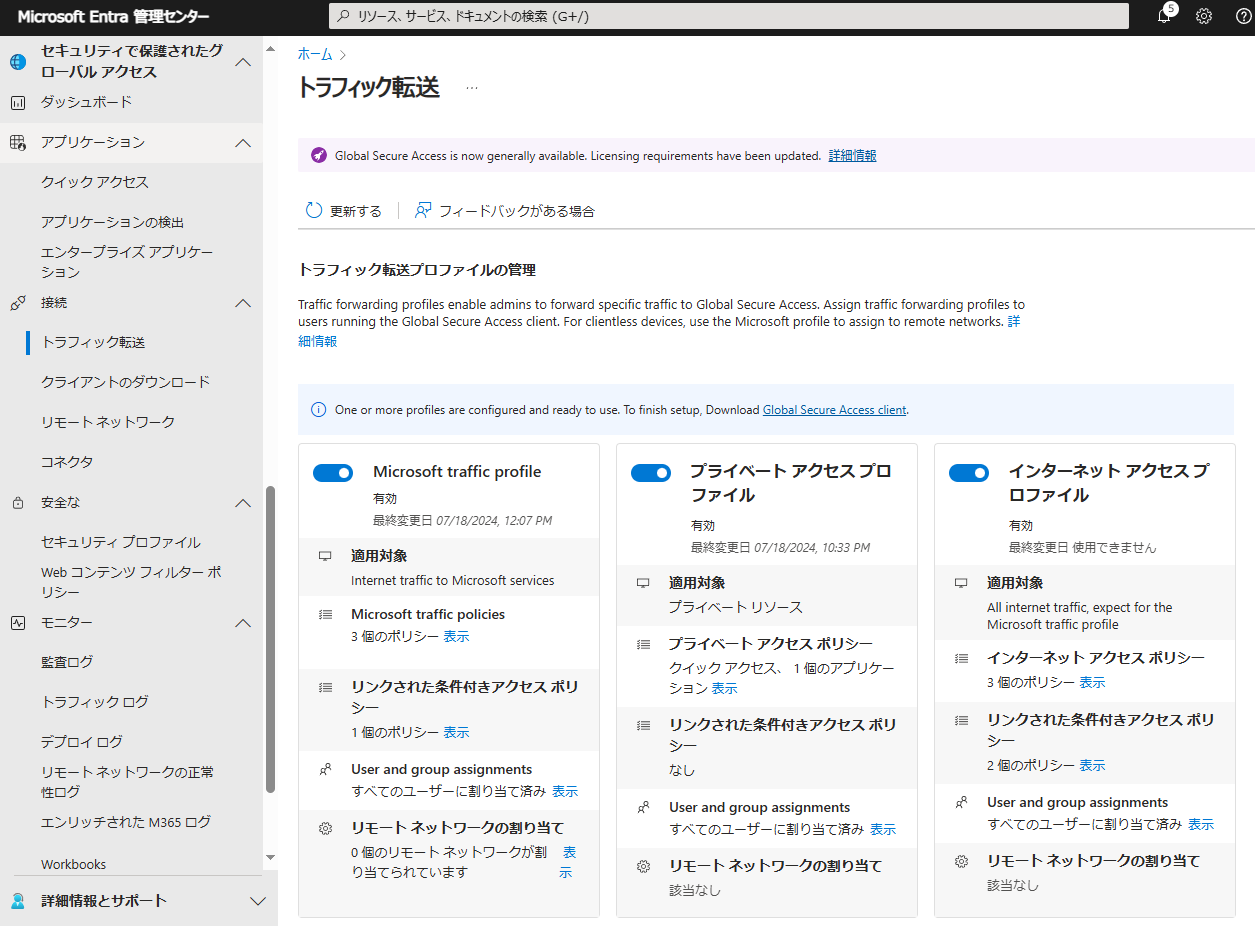View the 3 Microsoft traffic policies 表示 link

click(x=456, y=637)
